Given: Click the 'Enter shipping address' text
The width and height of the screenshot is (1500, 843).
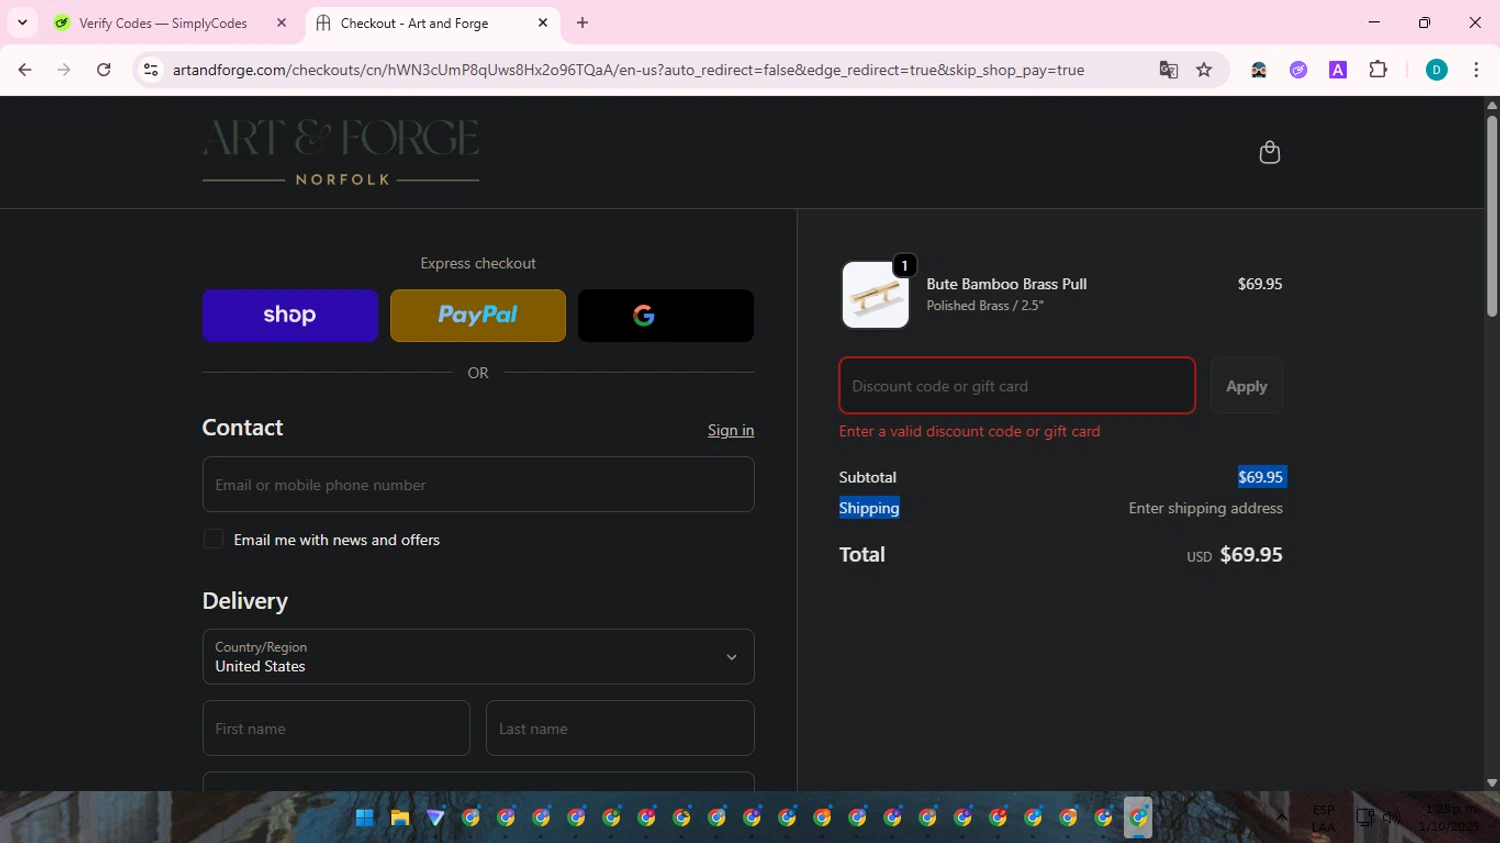Looking at the screenshot, I should coord(1205,508).
